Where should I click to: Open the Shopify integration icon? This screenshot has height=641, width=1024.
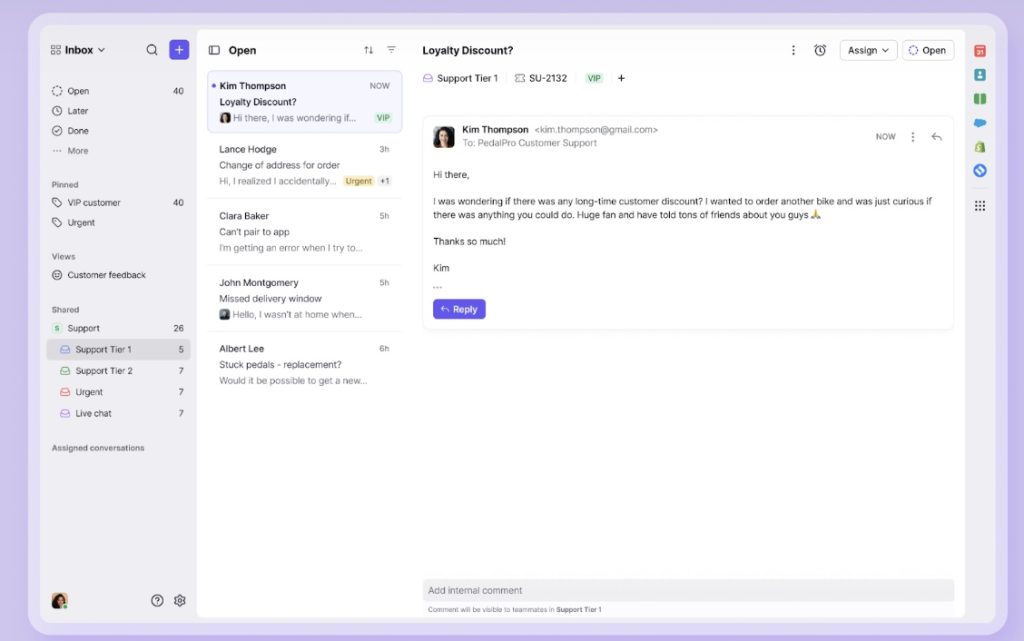click(979, 148)
